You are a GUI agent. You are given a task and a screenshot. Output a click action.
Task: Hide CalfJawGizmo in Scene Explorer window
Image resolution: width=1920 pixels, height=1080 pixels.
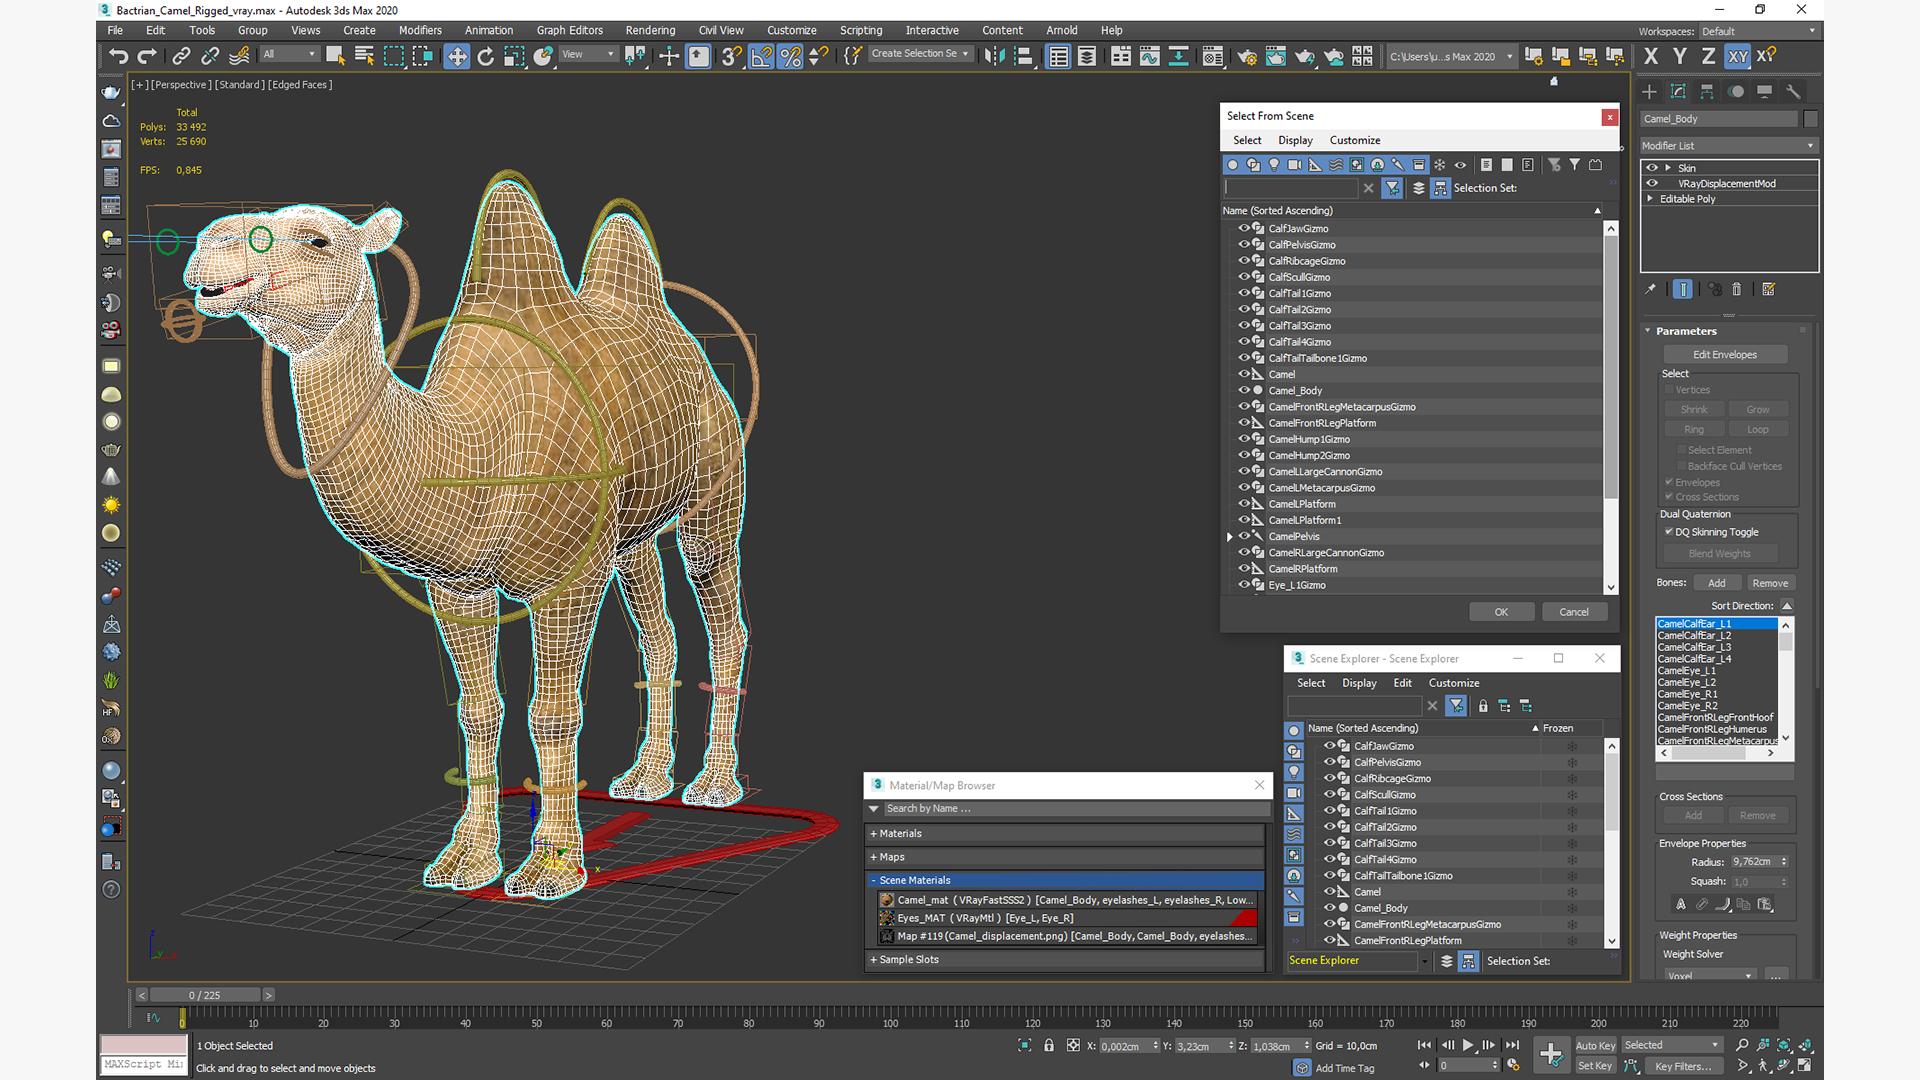1330,746
